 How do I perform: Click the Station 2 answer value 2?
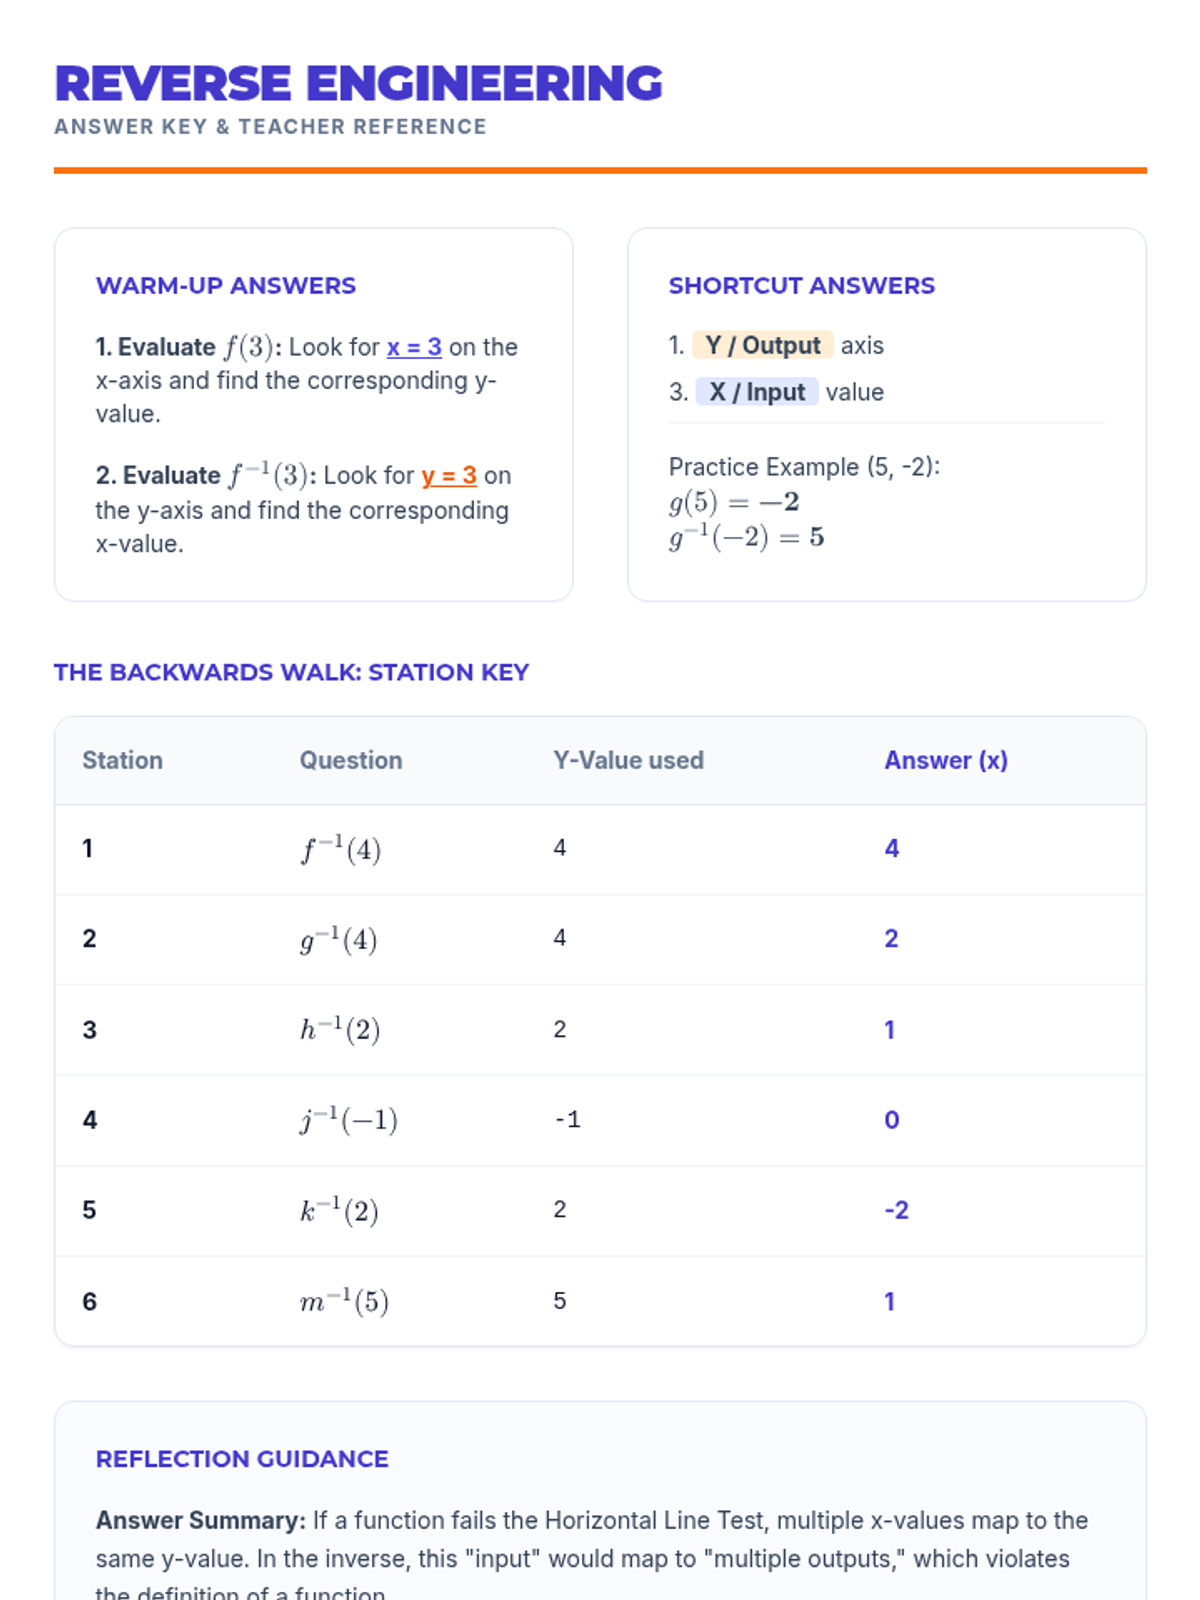891,939
